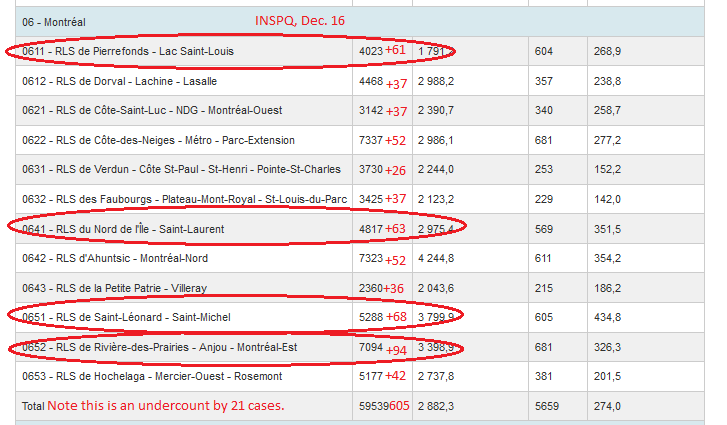Select case count 2360 for Petite Patrie
Image resolution: width=727 pixels, height=425 pixels.
371,288
